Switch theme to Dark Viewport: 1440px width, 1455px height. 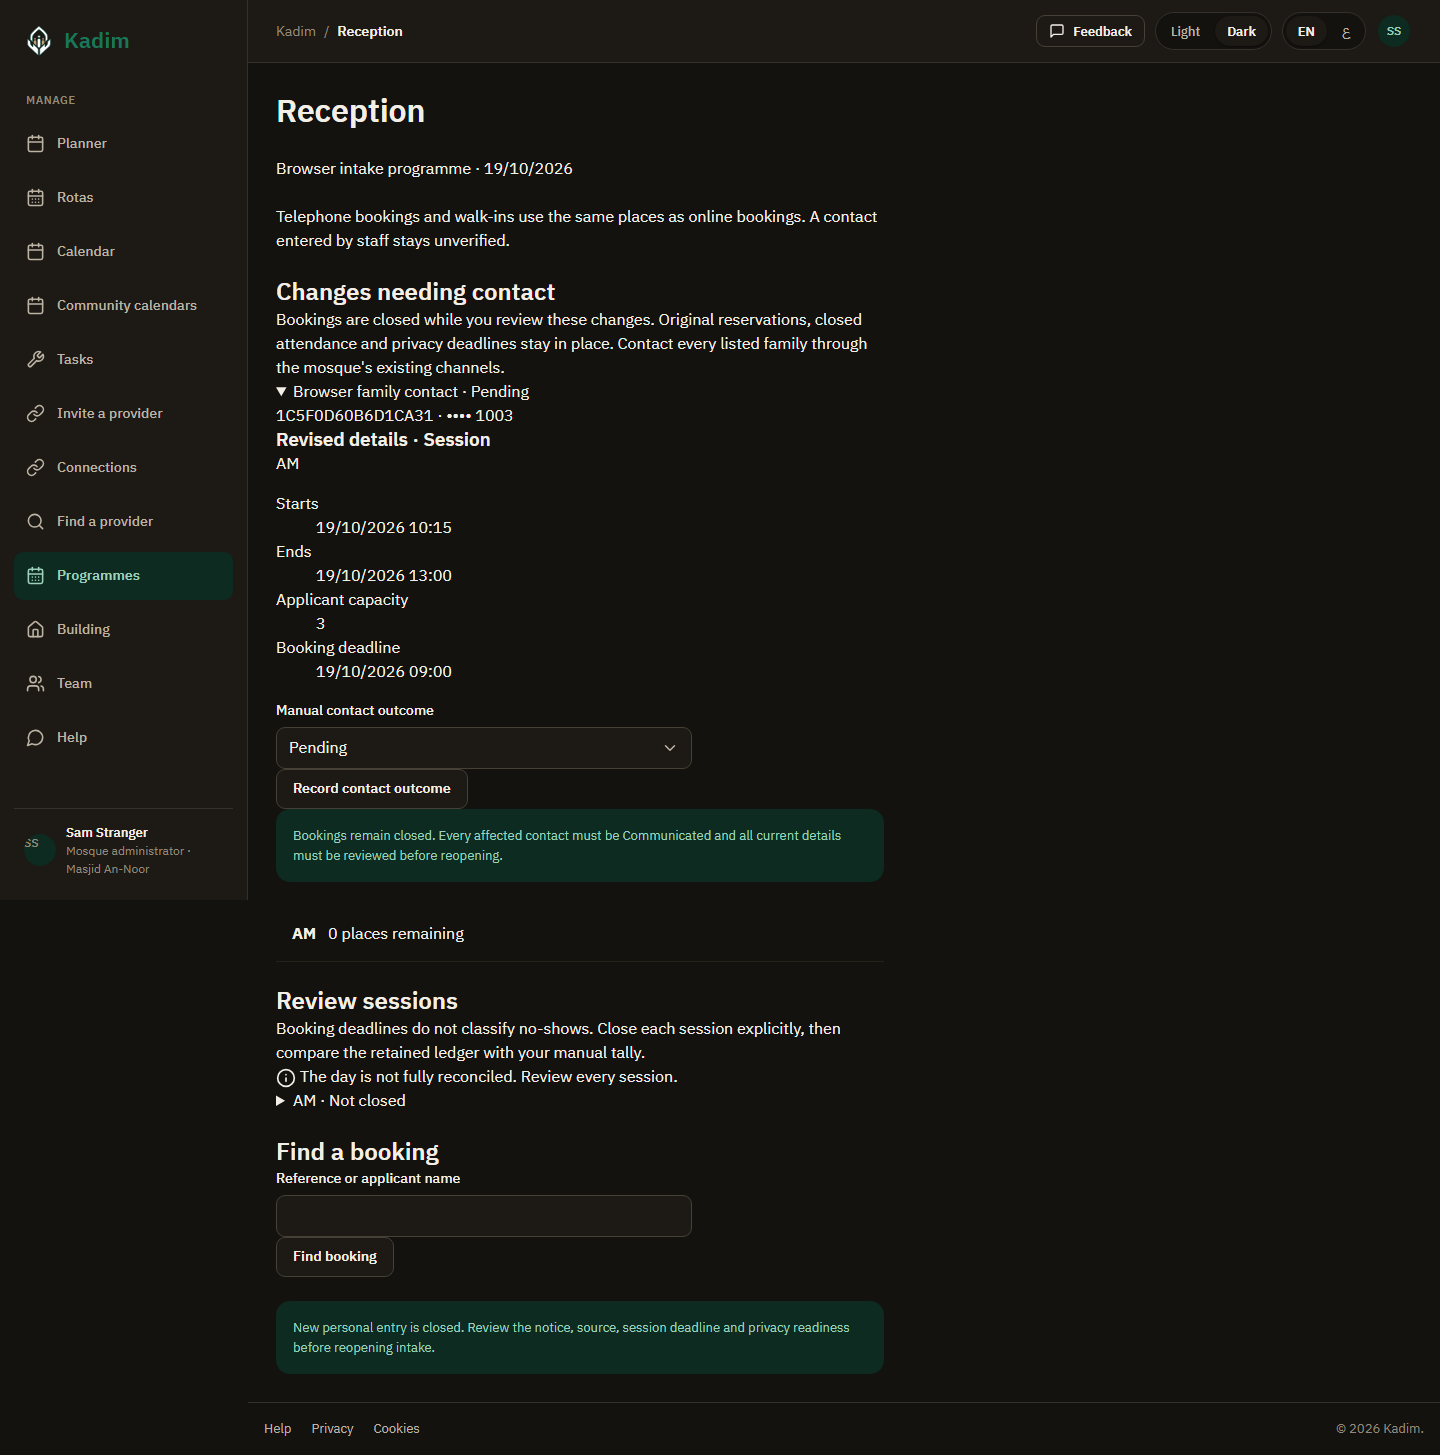pyautogui.click(x=1241, y=31)
